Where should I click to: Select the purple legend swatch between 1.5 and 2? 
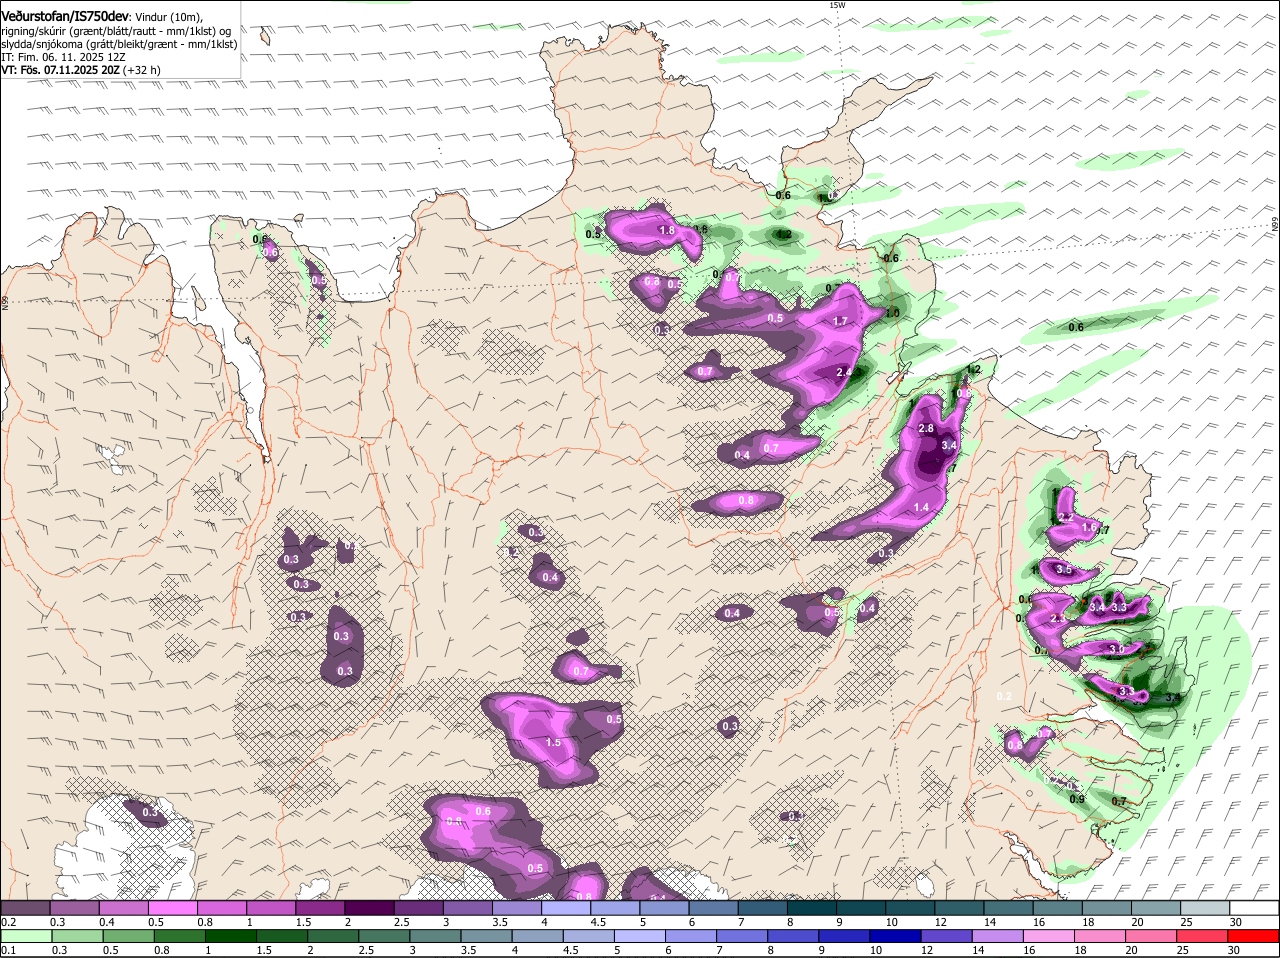click(321, 908)
